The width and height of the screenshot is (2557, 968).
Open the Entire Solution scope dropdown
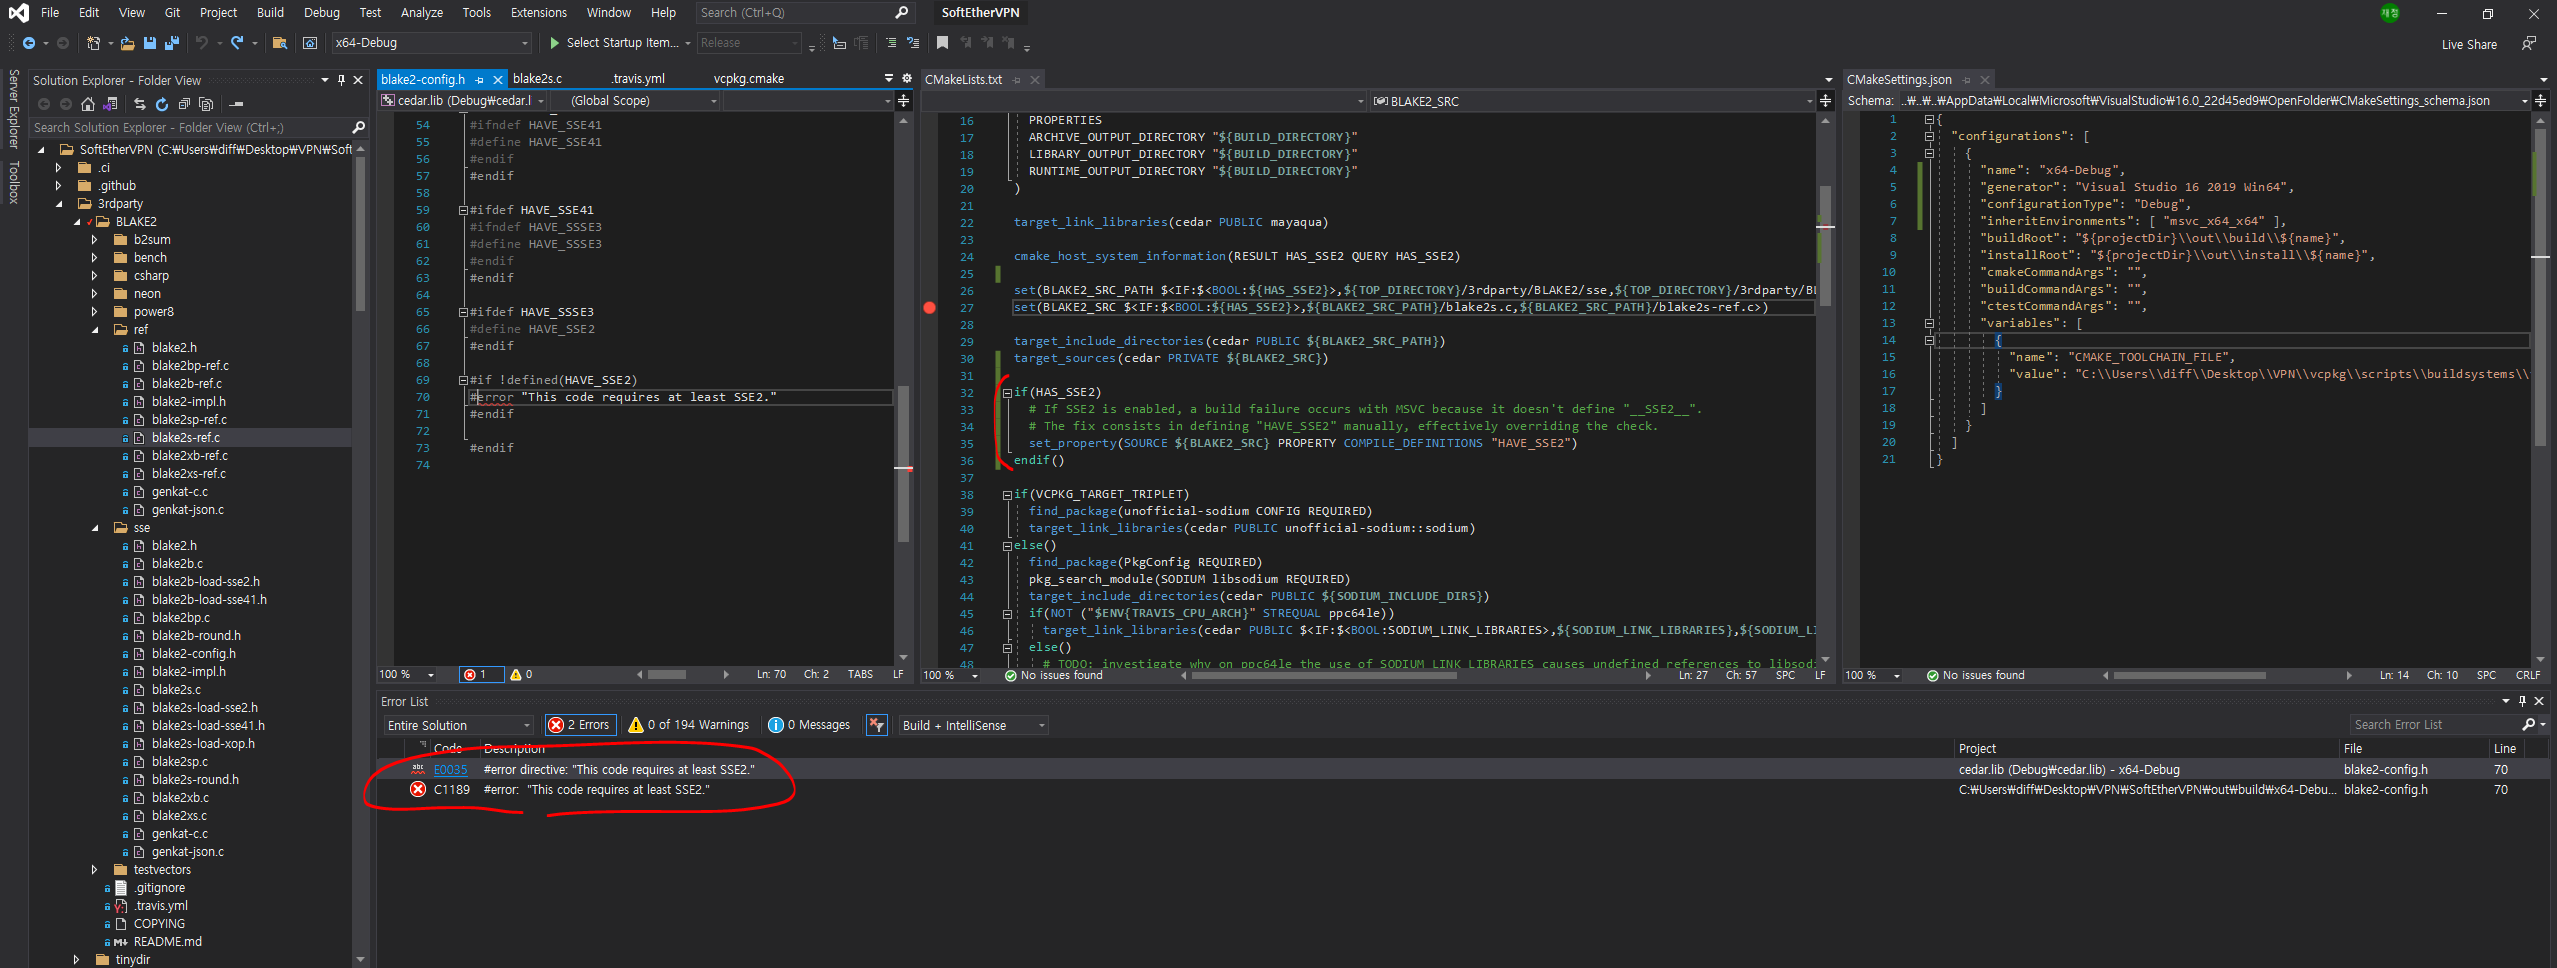click(457, 724)
